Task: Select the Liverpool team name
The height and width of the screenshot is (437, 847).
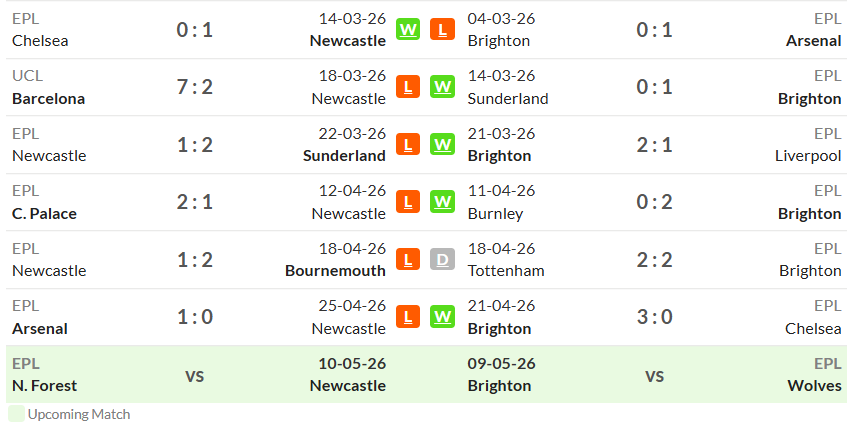Action: point(808,156)
